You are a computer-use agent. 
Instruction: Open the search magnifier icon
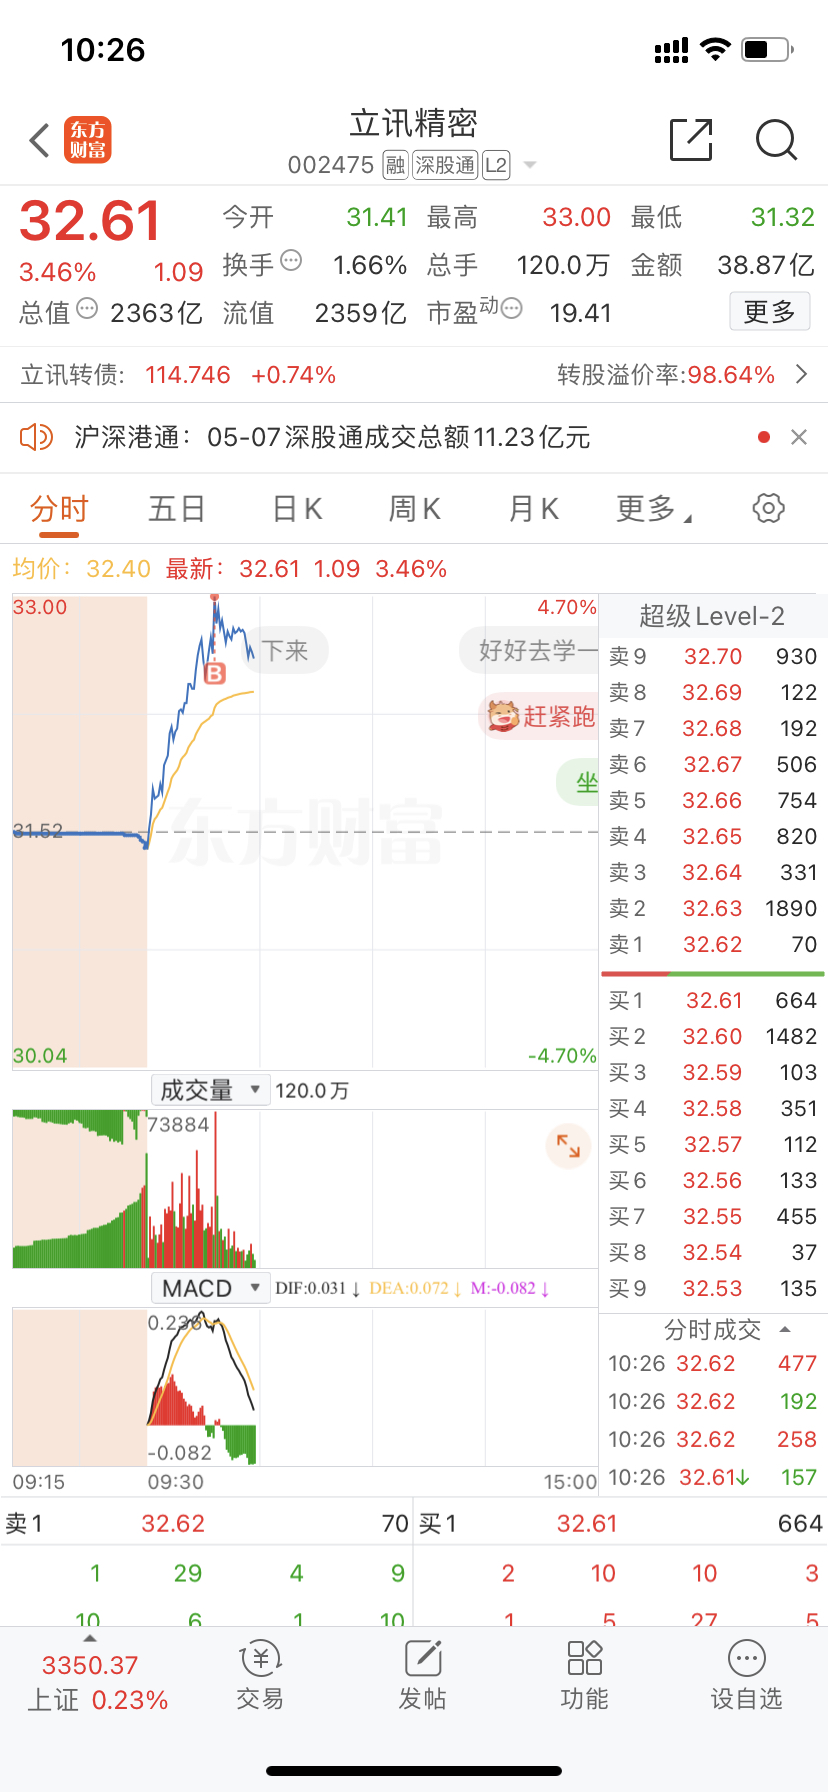point(776,140)
